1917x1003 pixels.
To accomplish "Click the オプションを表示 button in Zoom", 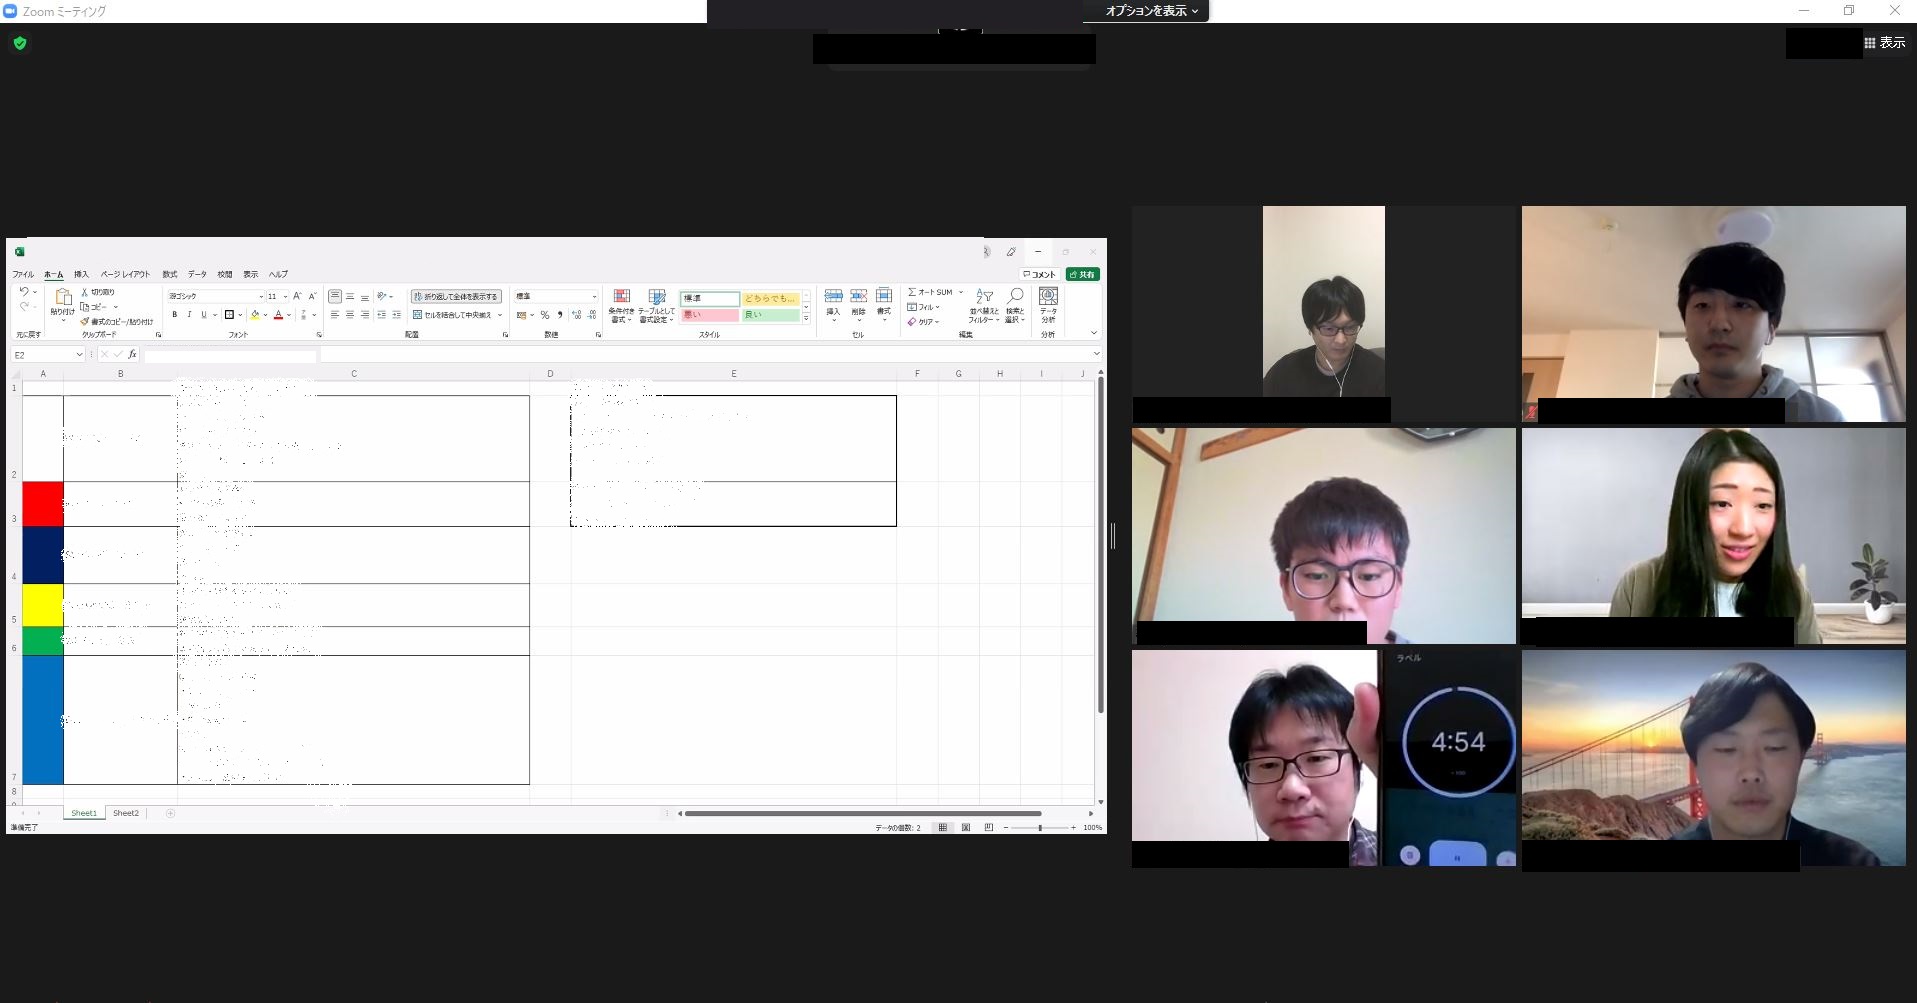I will (1151, 11).
